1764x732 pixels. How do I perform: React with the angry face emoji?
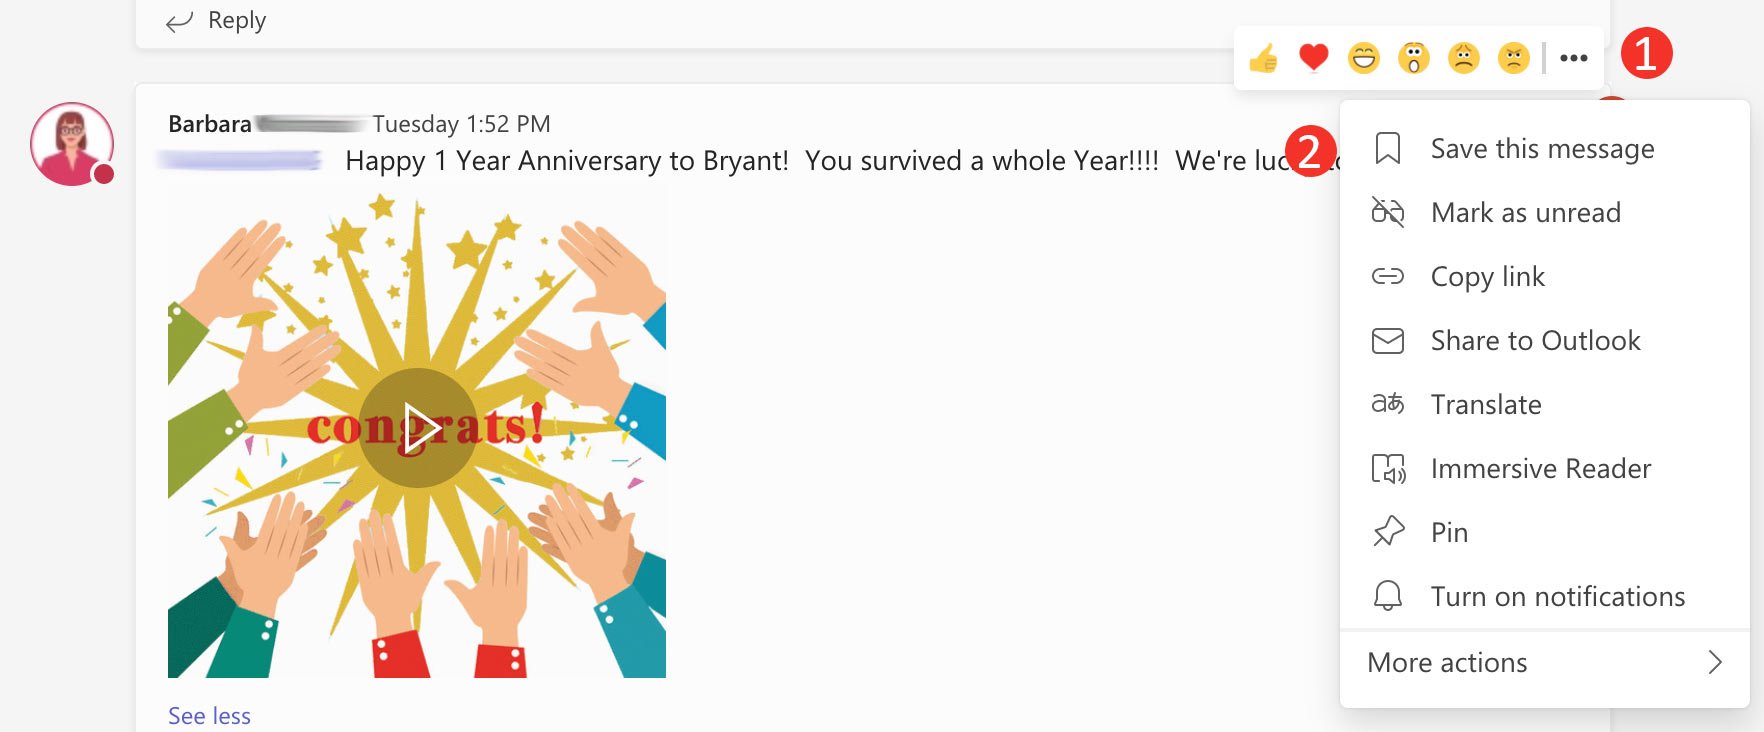[1513, 59]
